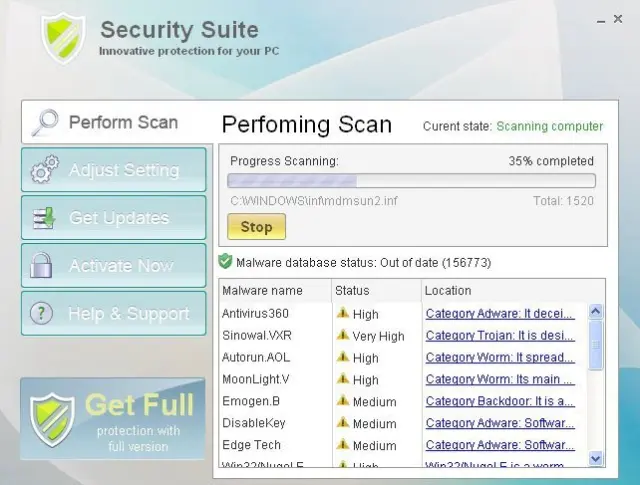This screenshot has height=485, width=640.
Task: Click the padlock icon for Activate Now
Action: [41, 265]
